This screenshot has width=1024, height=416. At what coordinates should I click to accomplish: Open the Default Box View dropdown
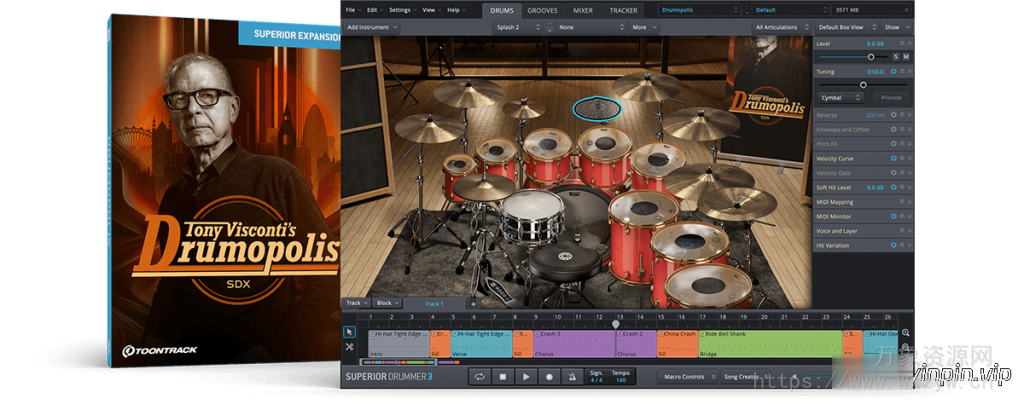(x=846, y=27)
